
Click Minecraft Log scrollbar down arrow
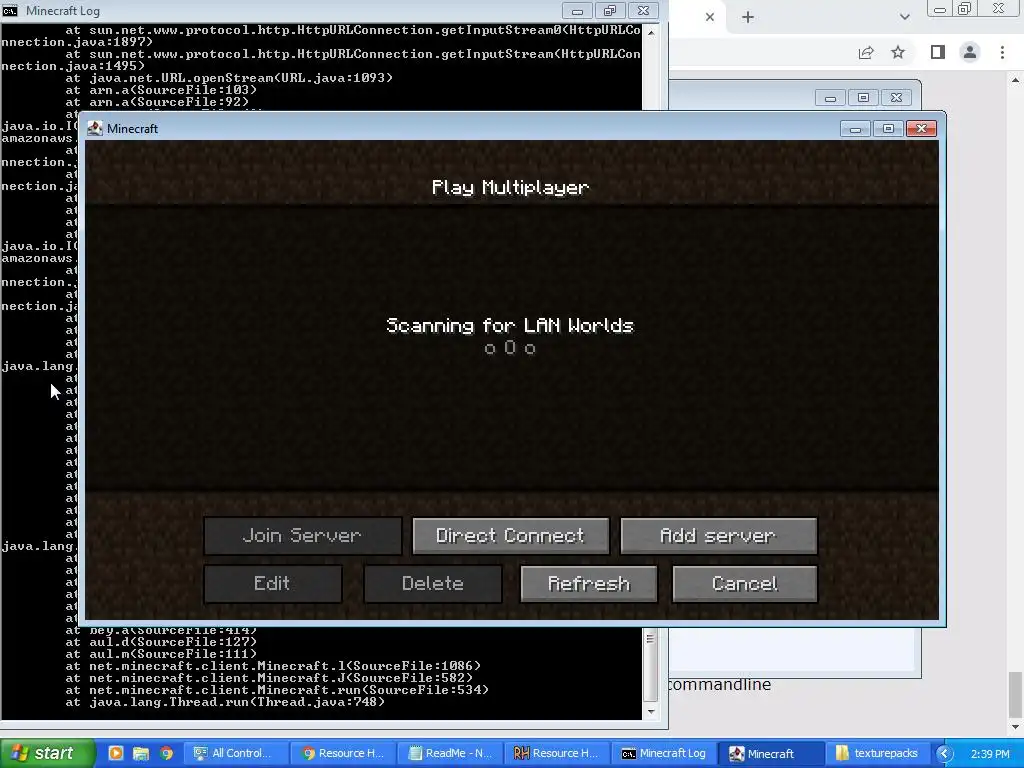pyautogui.click(x=650, y=712)
